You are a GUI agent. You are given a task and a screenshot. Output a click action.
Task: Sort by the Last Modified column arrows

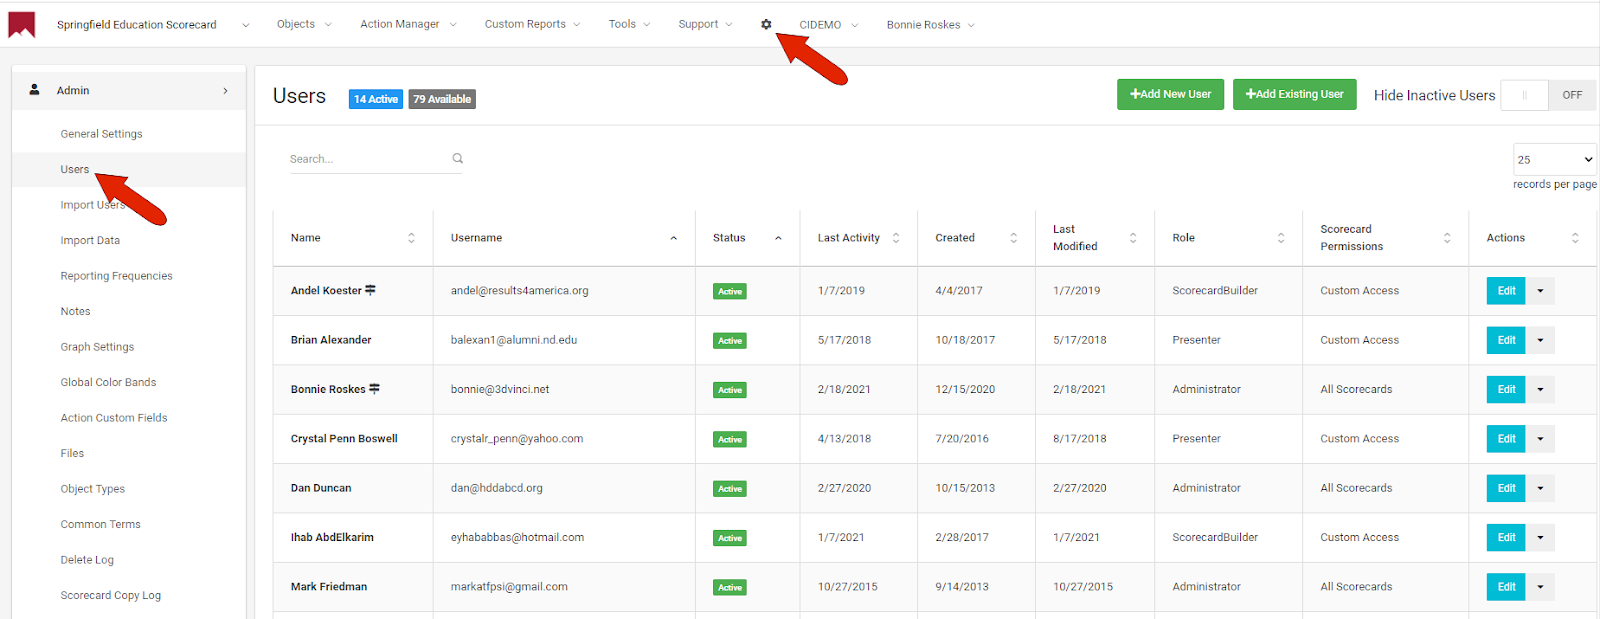click(x=1133, y=238)
